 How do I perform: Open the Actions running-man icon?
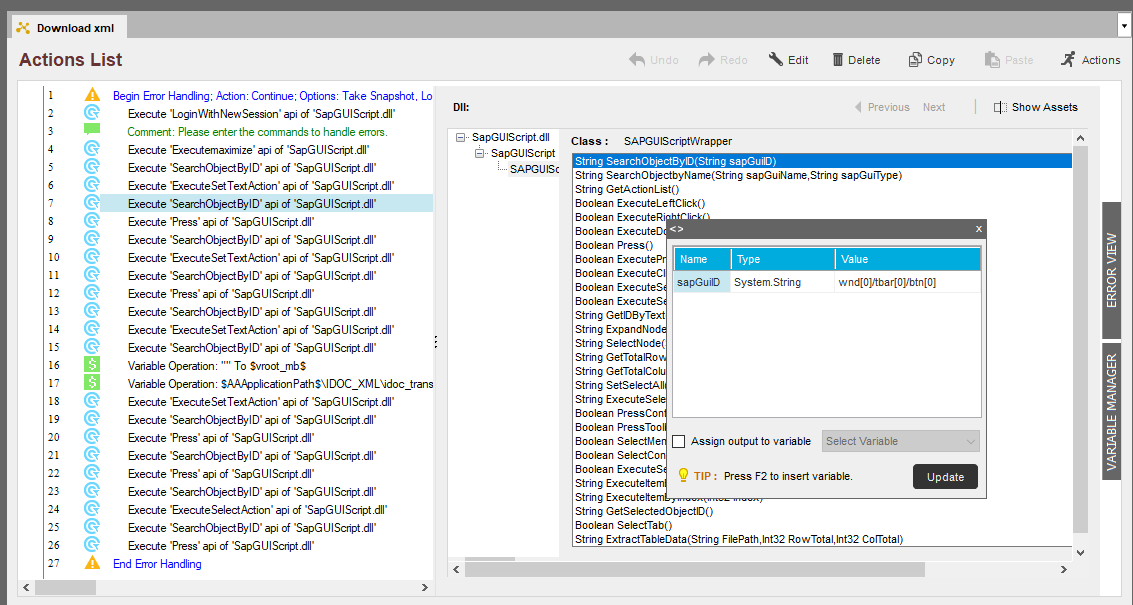(1069, 60)
